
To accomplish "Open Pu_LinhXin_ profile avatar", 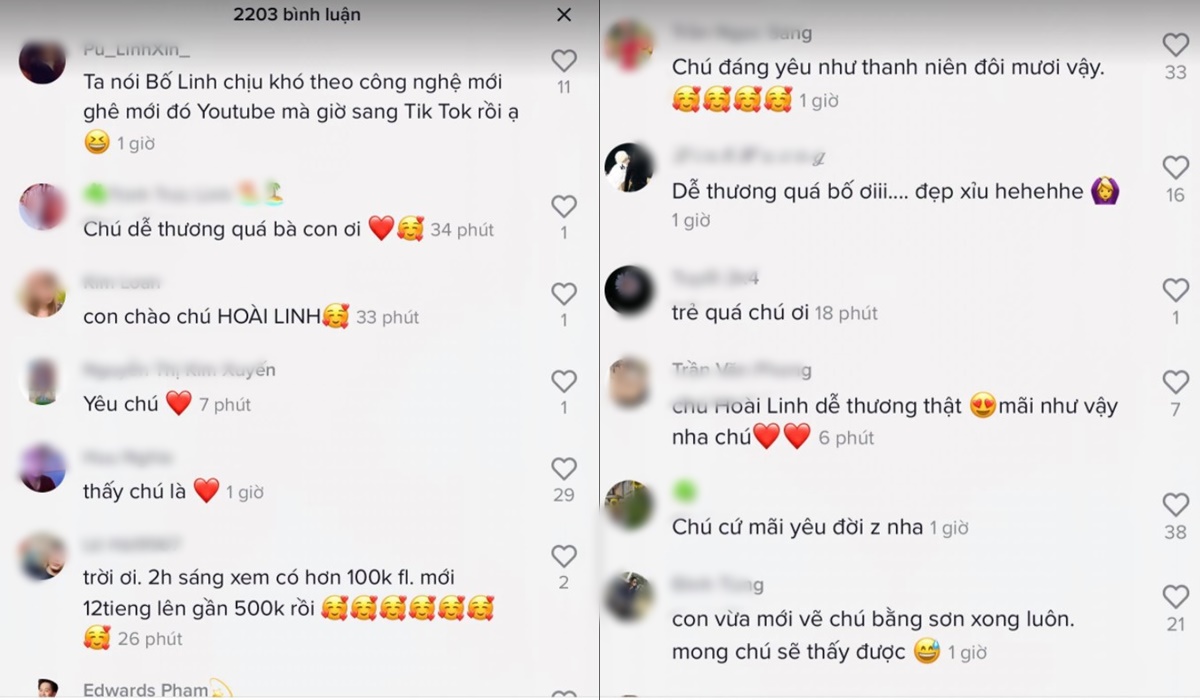I will [42, 61].
